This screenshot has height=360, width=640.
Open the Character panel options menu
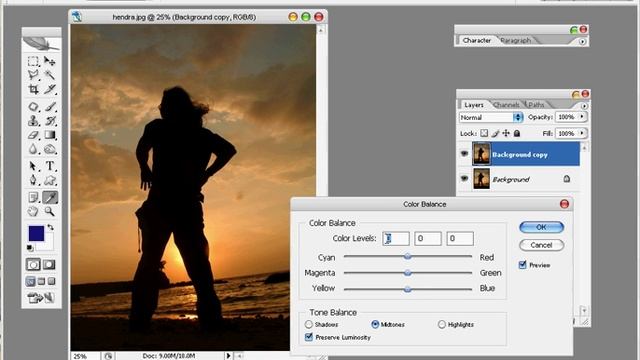[x=582, y=41]
